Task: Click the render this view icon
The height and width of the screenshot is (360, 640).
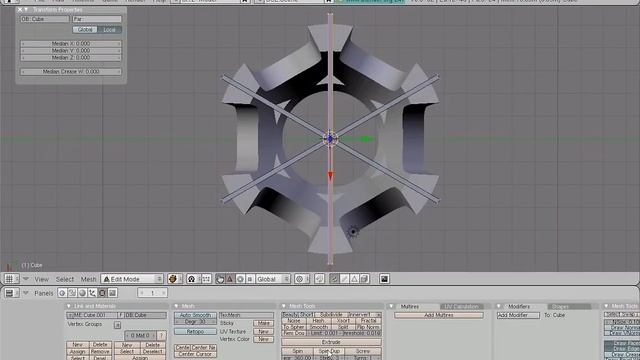Action: click(384, 279)
